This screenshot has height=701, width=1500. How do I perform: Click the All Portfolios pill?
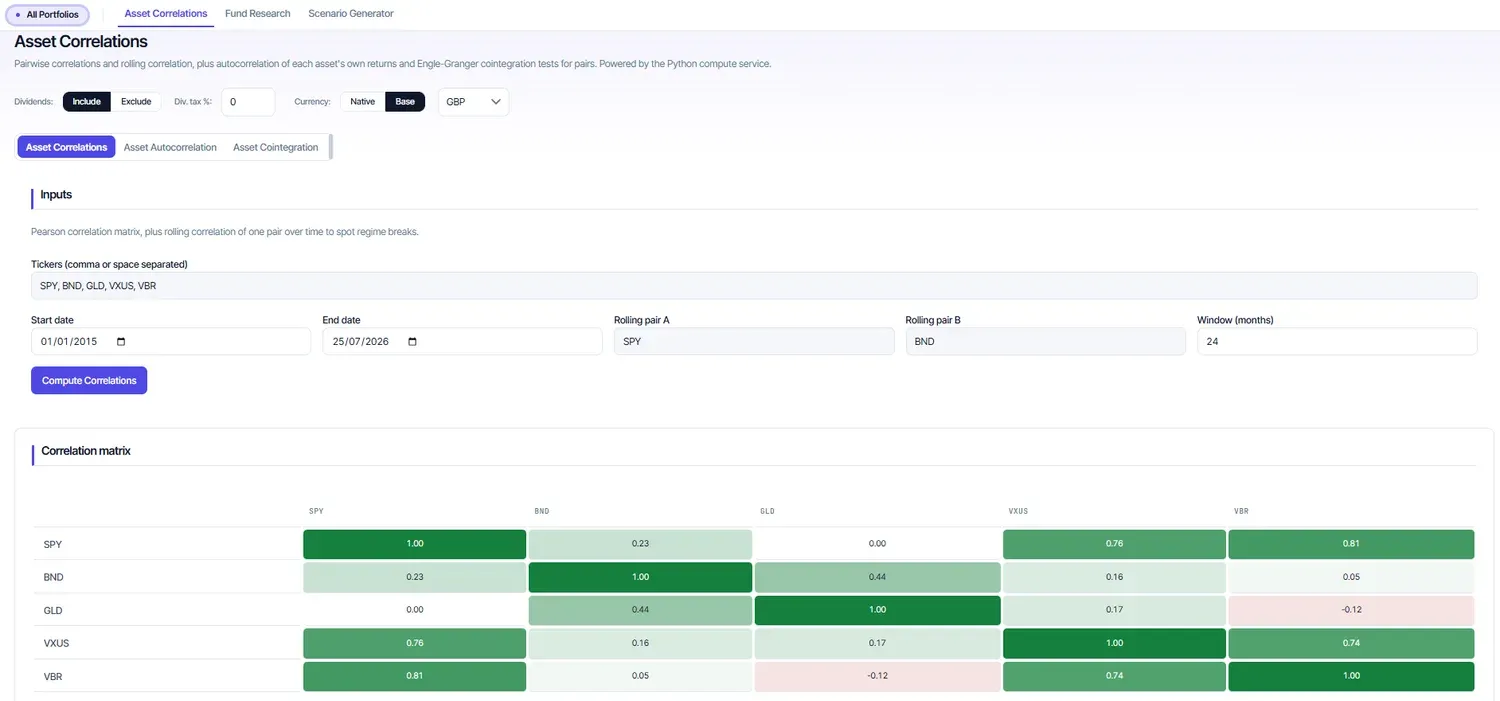point(47,15)
